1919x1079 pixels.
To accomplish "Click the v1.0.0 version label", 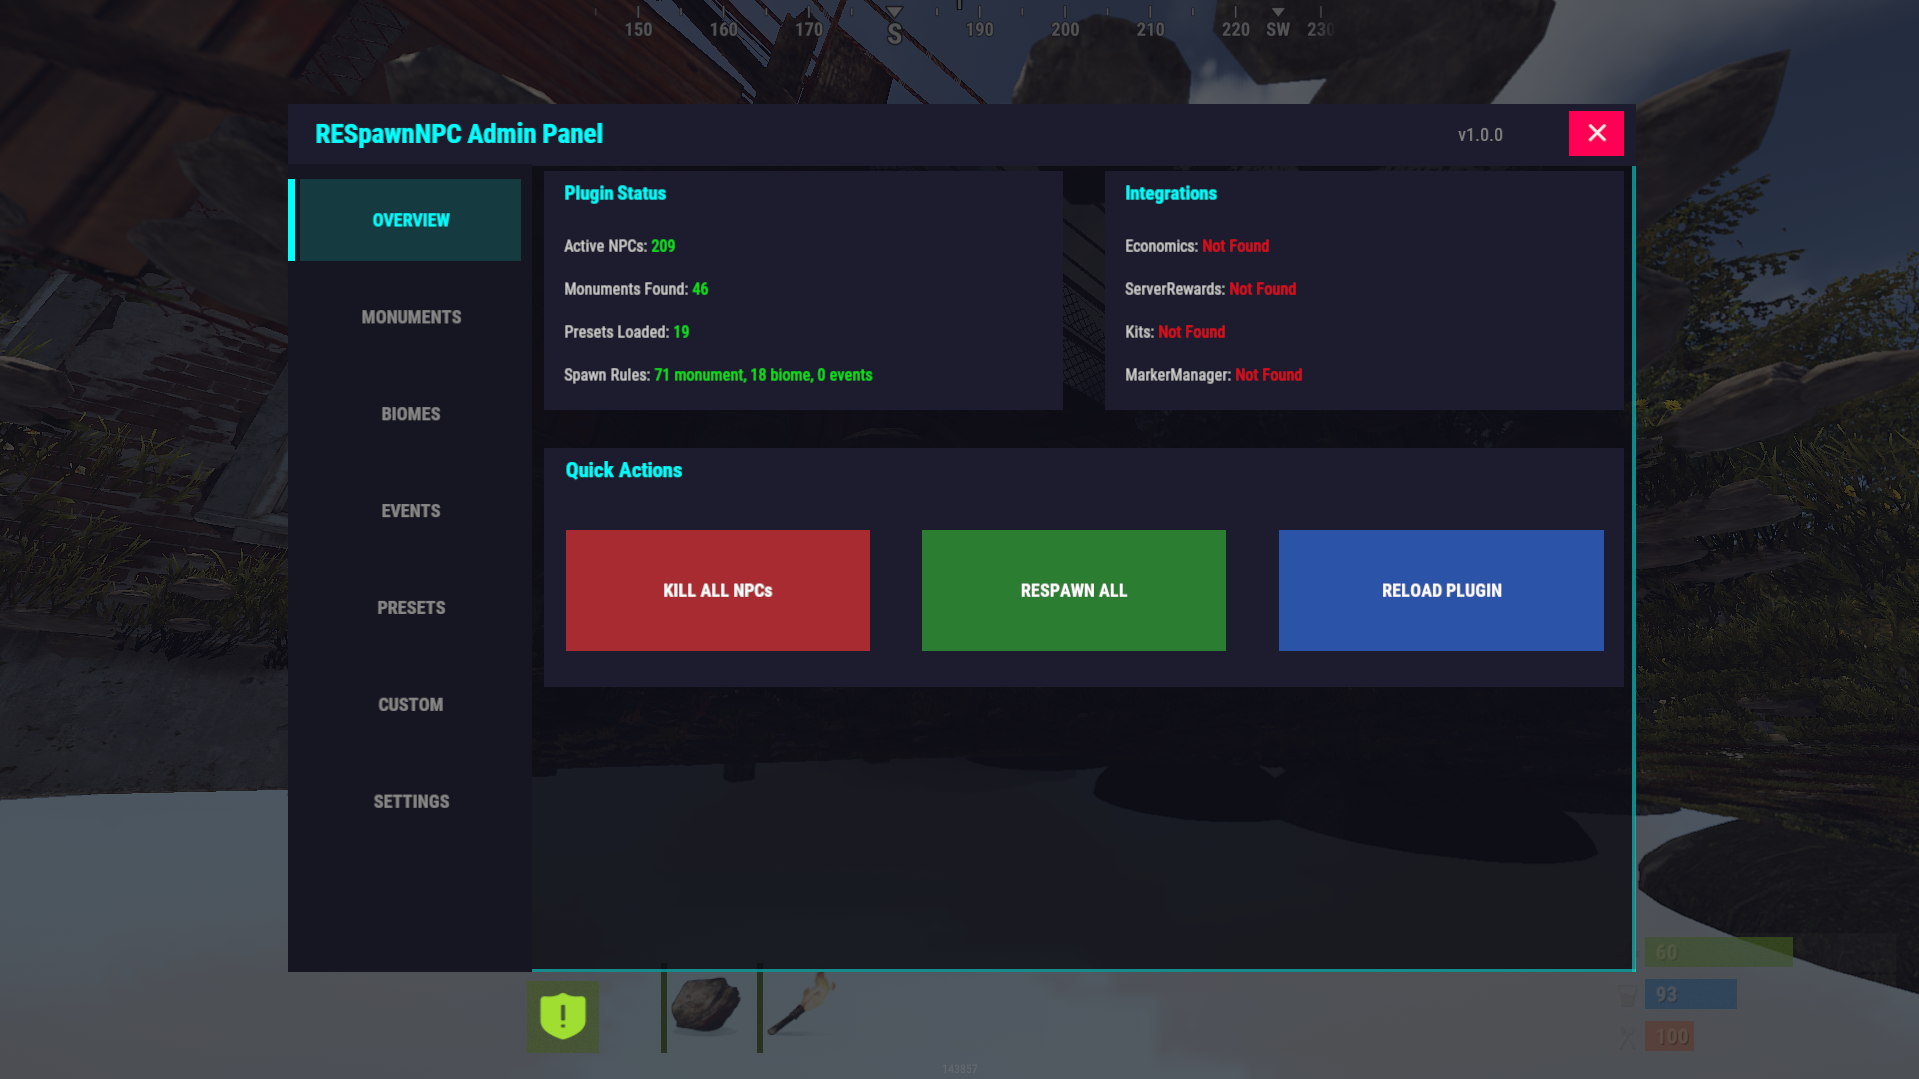I will (x=1479, y=135).
